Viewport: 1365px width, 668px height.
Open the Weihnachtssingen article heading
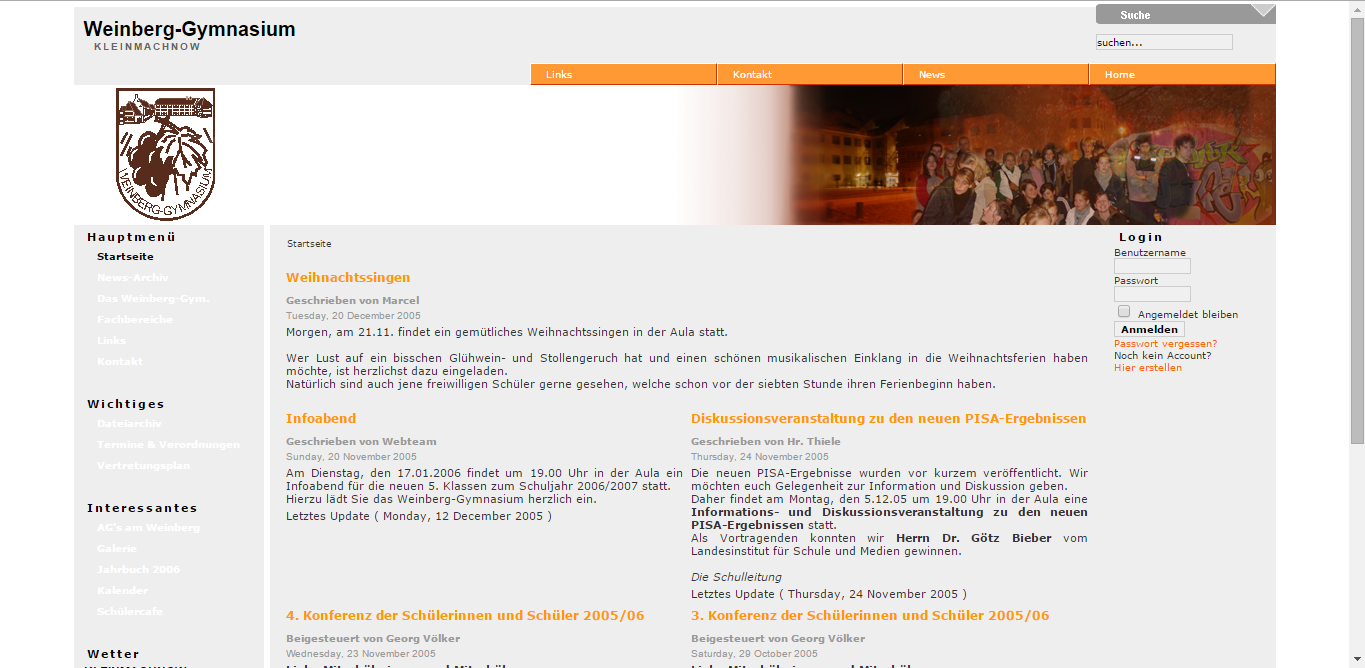point(348,278)
